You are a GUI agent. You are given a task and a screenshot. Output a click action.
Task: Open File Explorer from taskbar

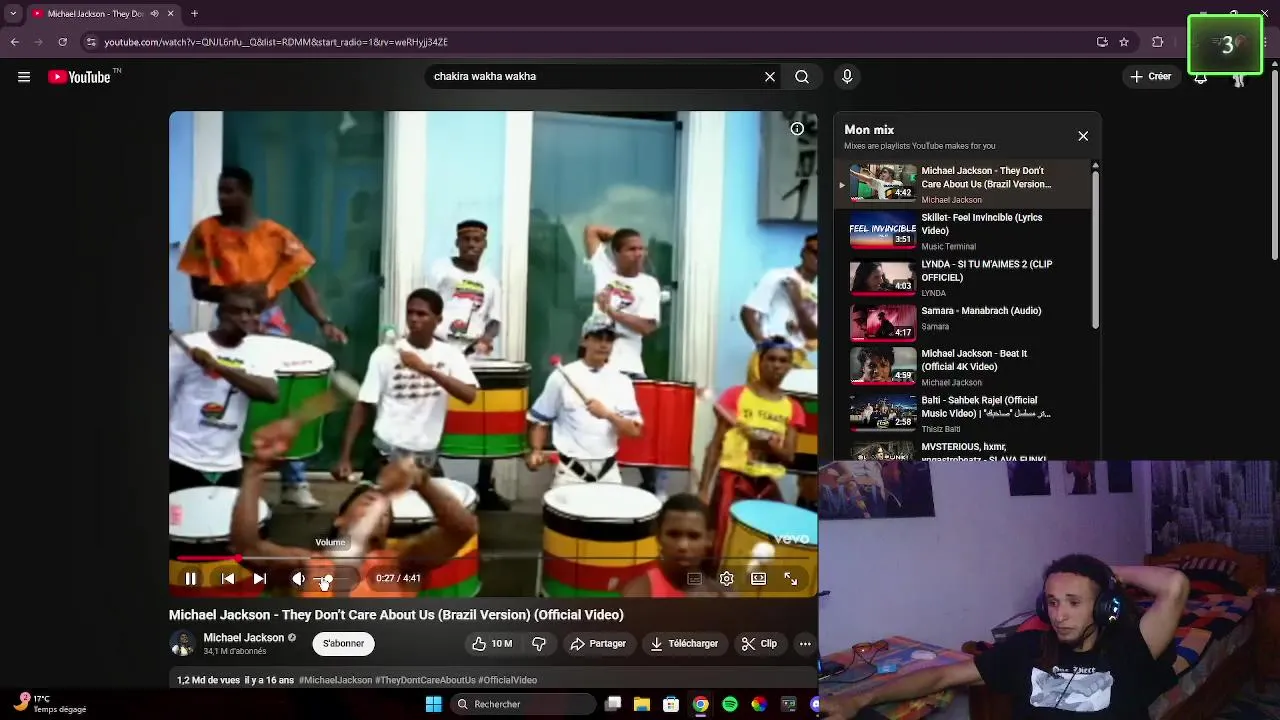click(x=642, y=704)
